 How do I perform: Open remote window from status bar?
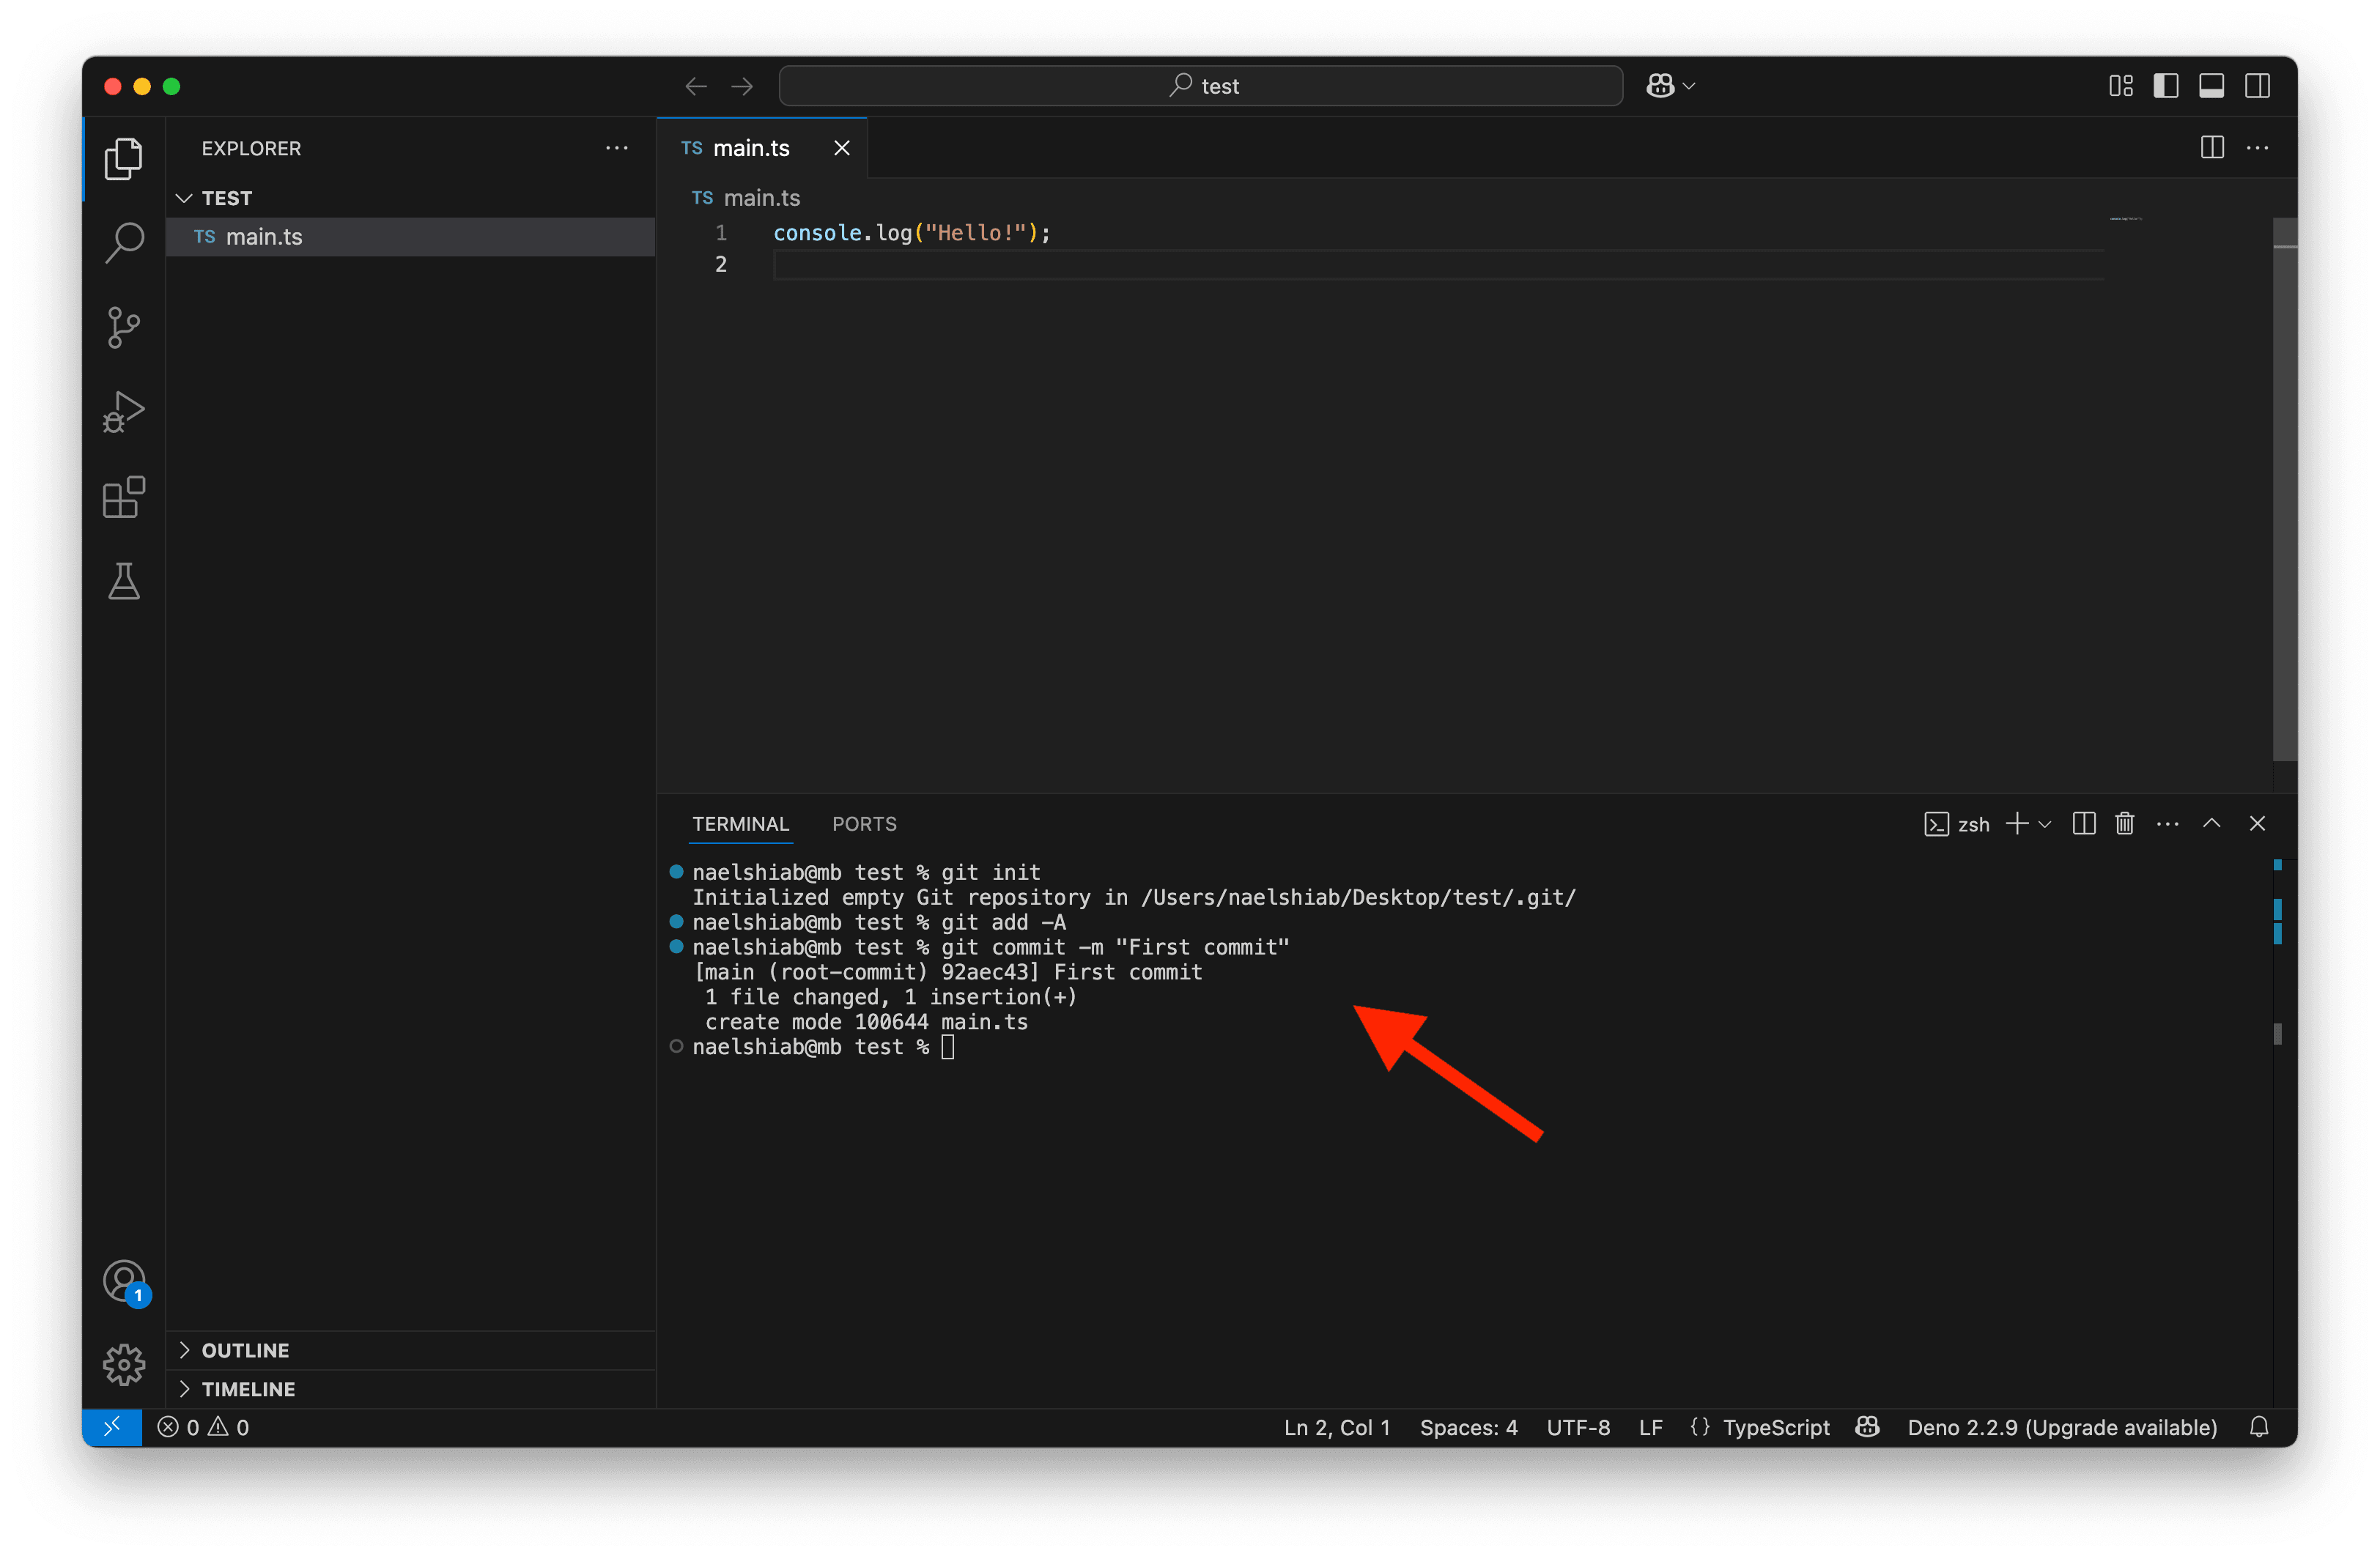112,1427
